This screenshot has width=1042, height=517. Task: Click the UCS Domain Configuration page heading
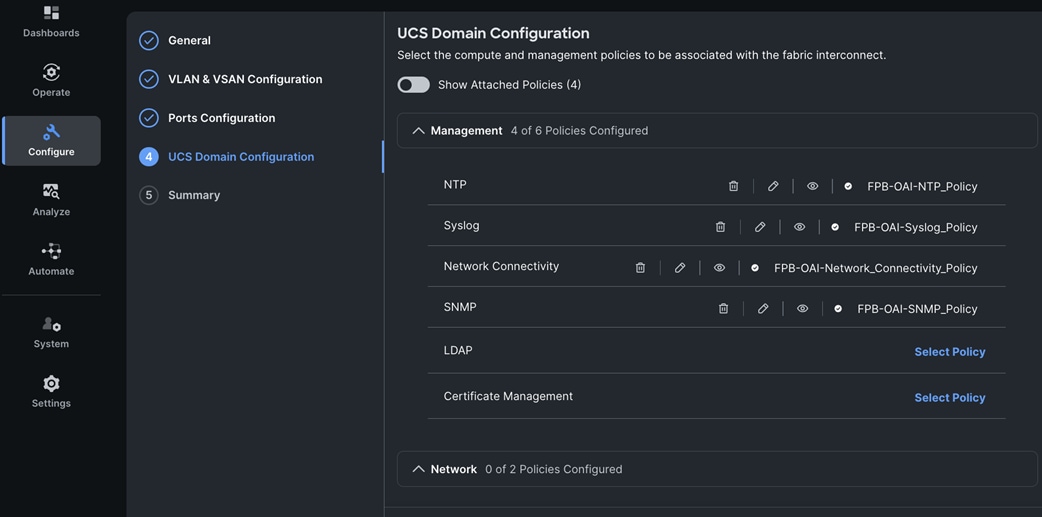coord(493,33)
